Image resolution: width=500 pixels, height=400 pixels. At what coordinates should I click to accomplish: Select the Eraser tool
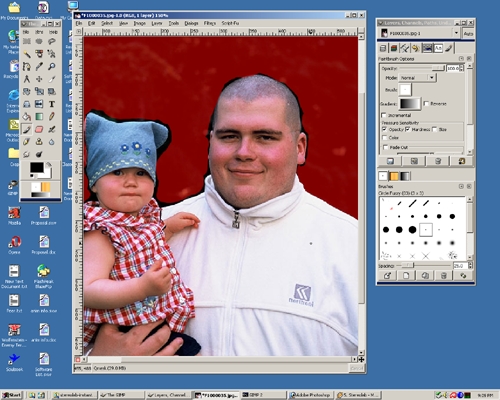(39, 129)
